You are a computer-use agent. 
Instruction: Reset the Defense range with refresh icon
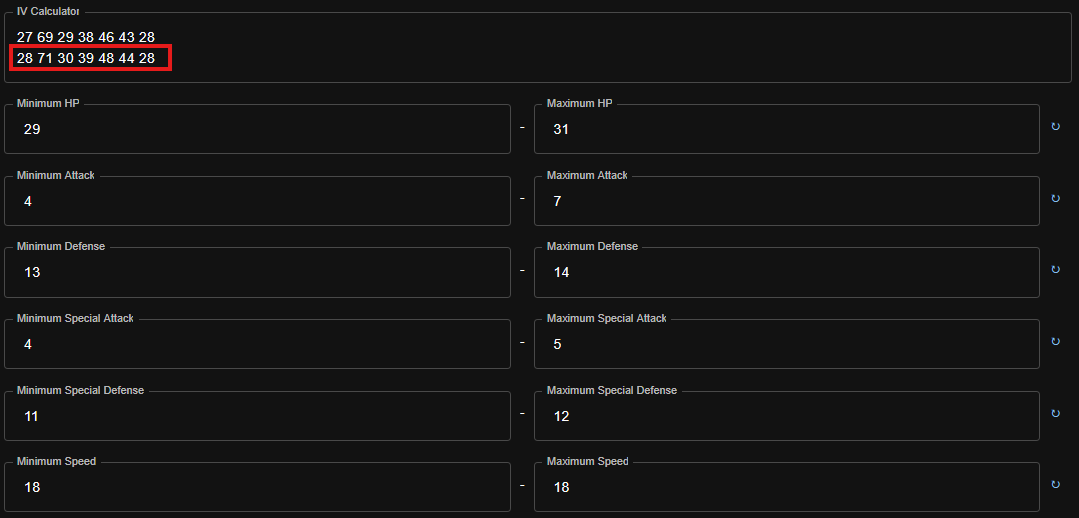click(x=1055, y=270)
